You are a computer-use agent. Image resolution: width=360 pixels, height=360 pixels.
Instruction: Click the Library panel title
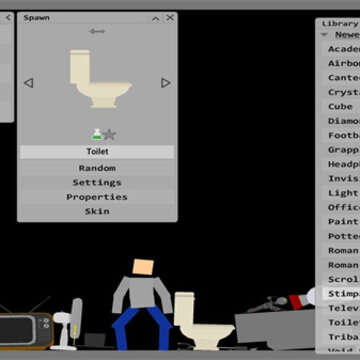pyautogui.click(x=340, y=24)
